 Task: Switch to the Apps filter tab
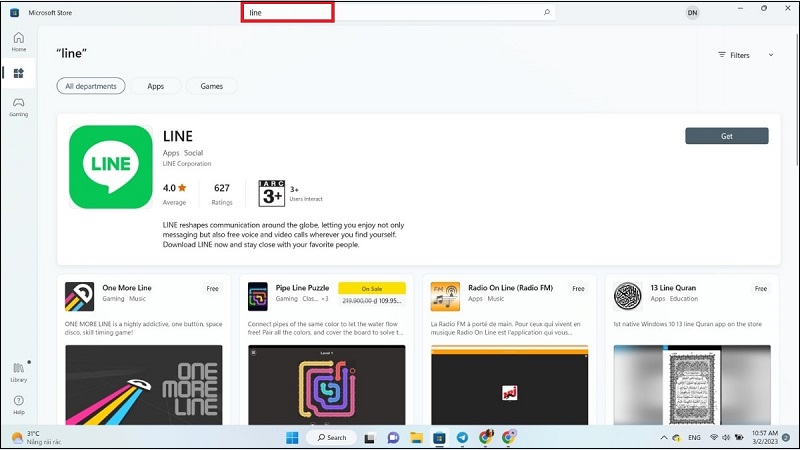pyautogui.click(x=155, y=86)
